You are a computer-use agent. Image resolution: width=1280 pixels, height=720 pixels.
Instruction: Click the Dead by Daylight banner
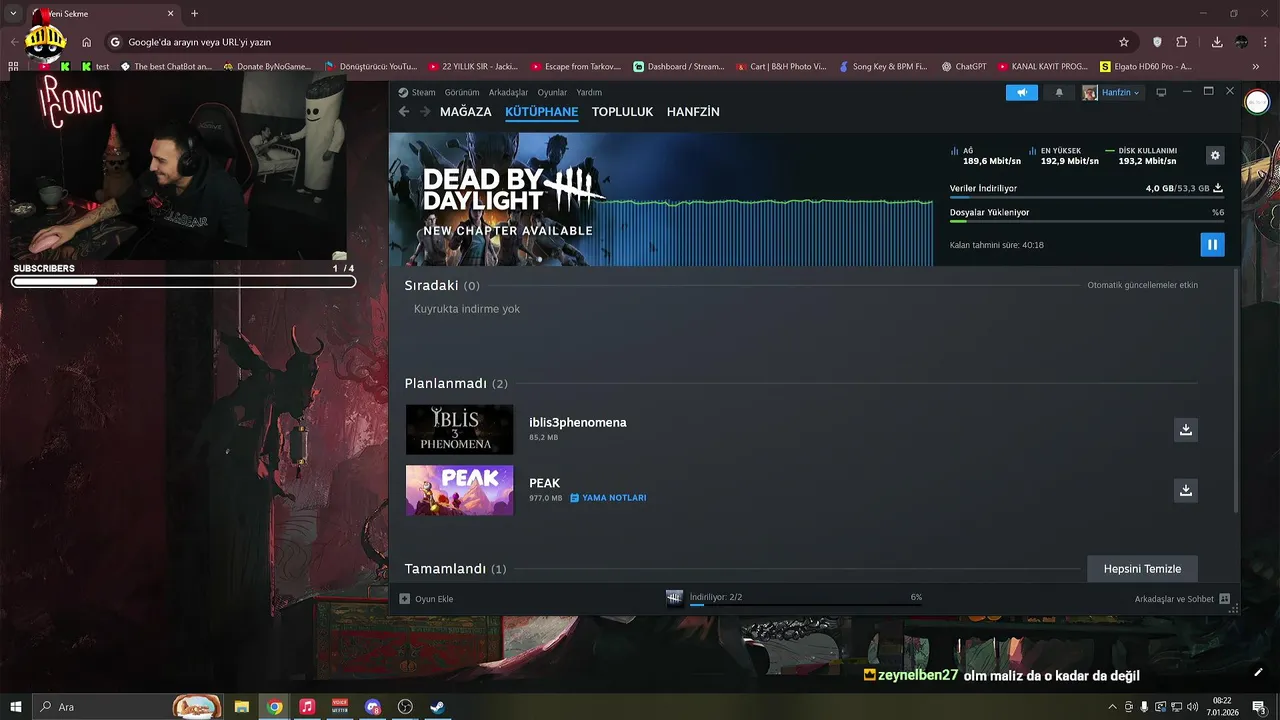click(x=660, y=199)
